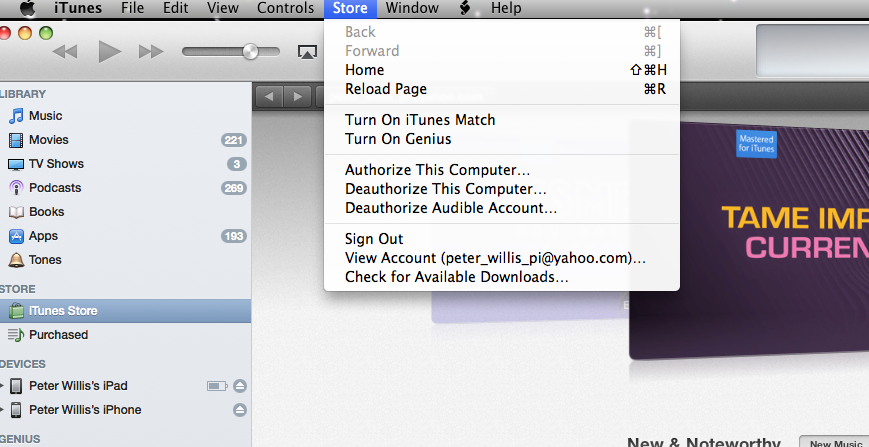Choose Authorize This Computer

pos(502,169)
